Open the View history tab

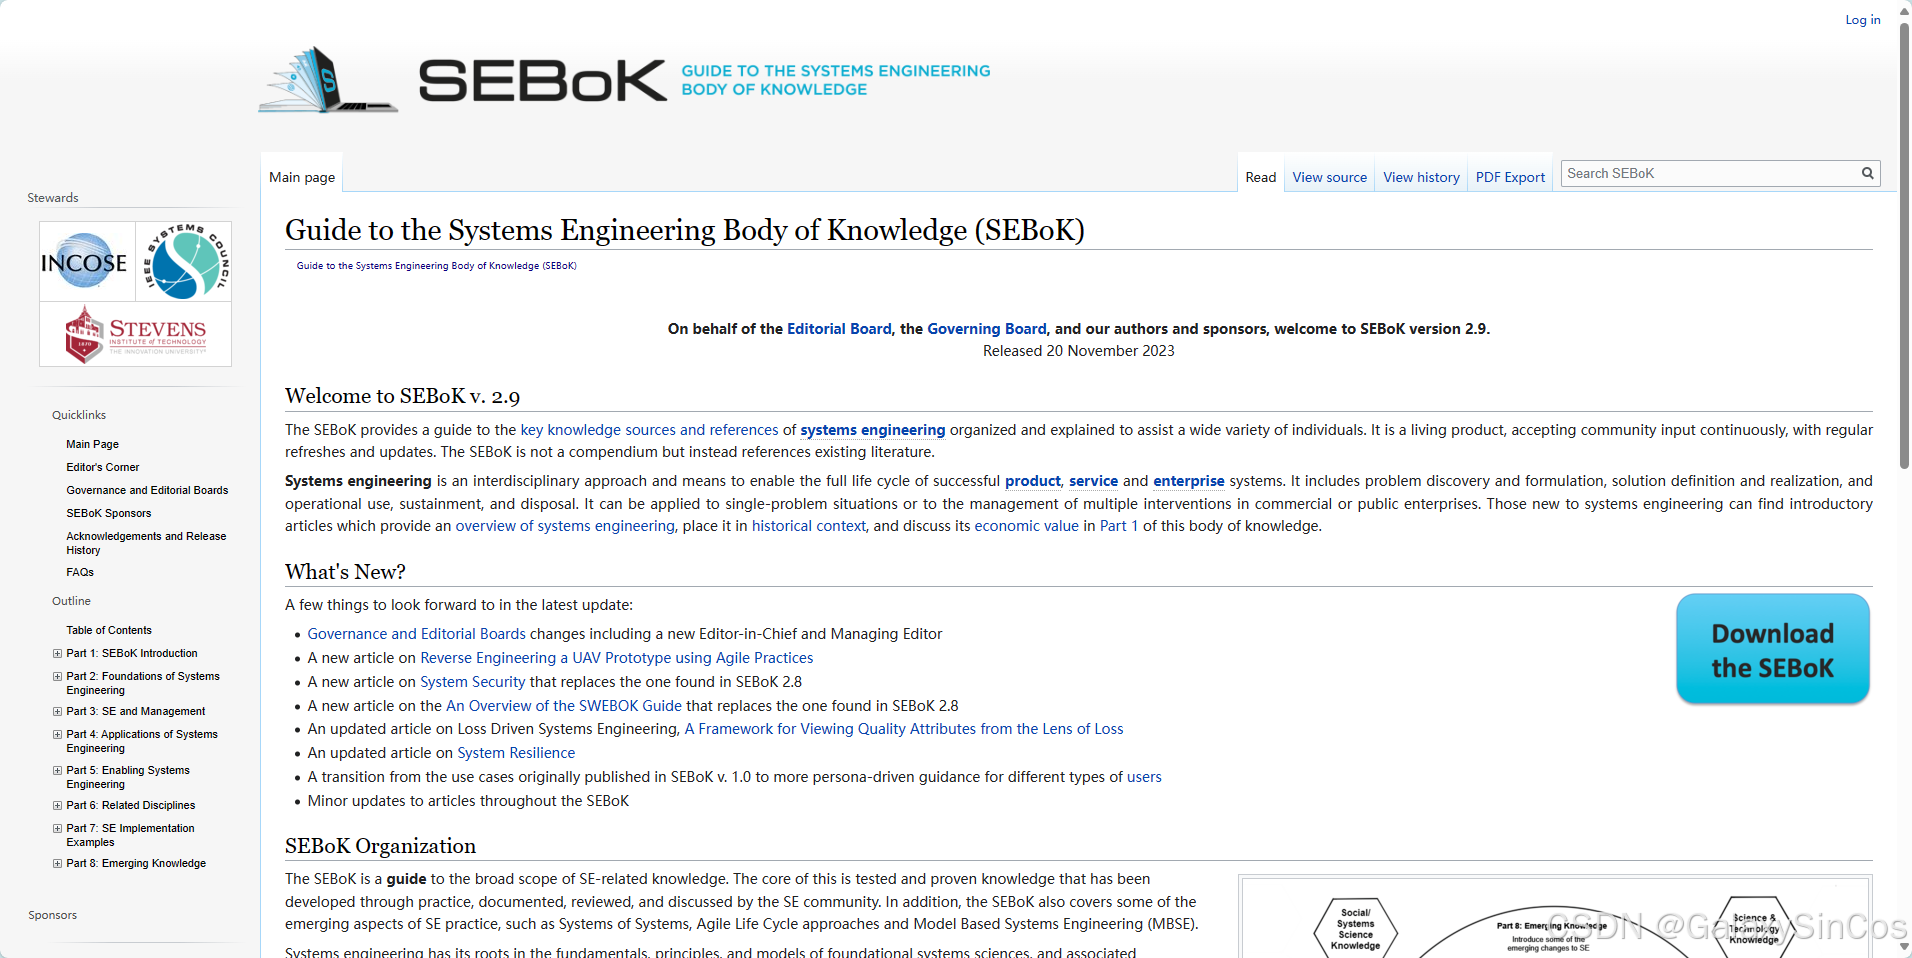pos(1421,177)
